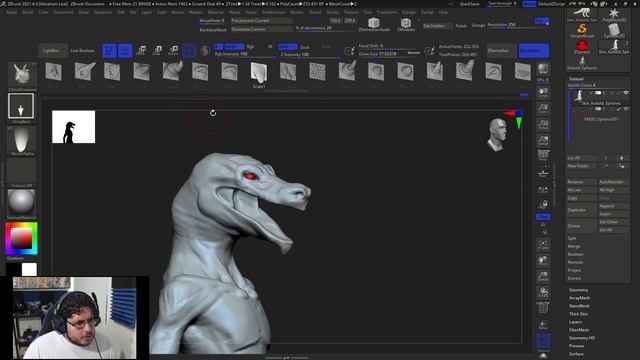Open the Help menu
640x360 pixels.
[x=443, y=12]
